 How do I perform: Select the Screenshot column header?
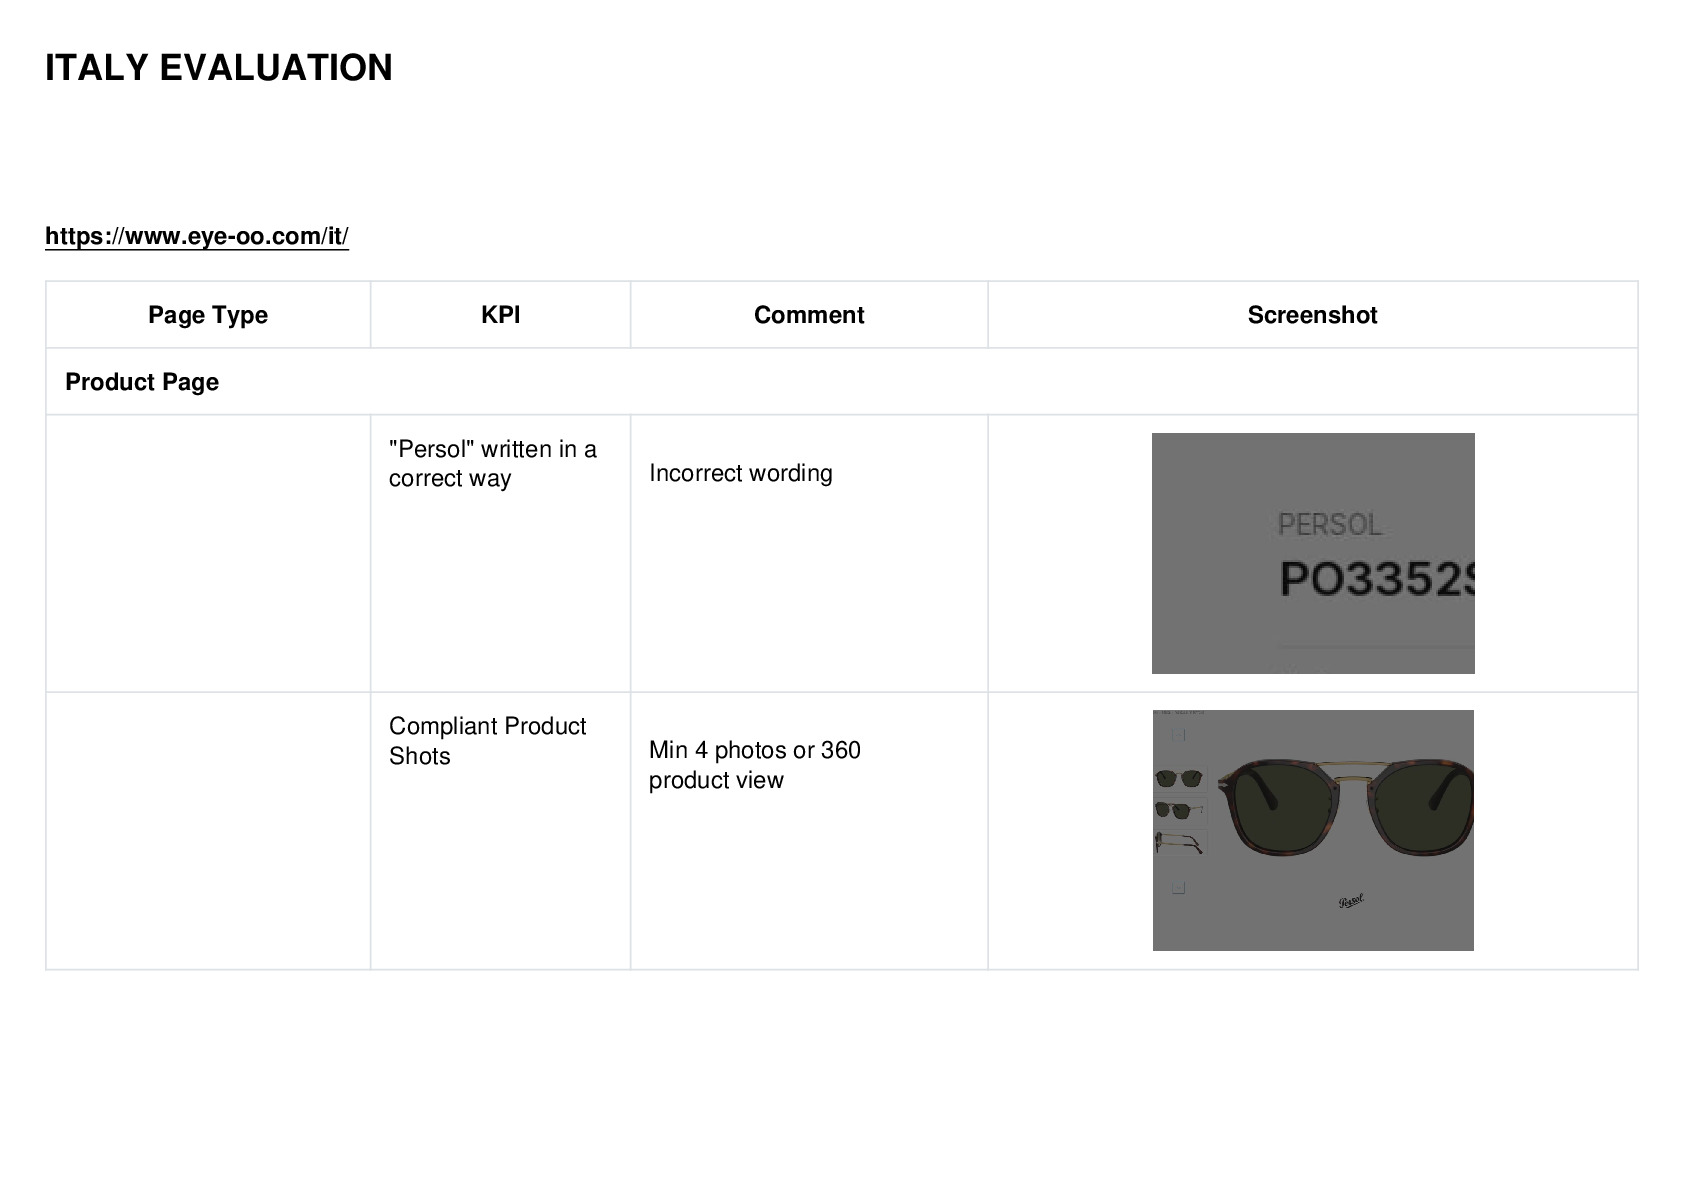click(x=1313, y=315)
